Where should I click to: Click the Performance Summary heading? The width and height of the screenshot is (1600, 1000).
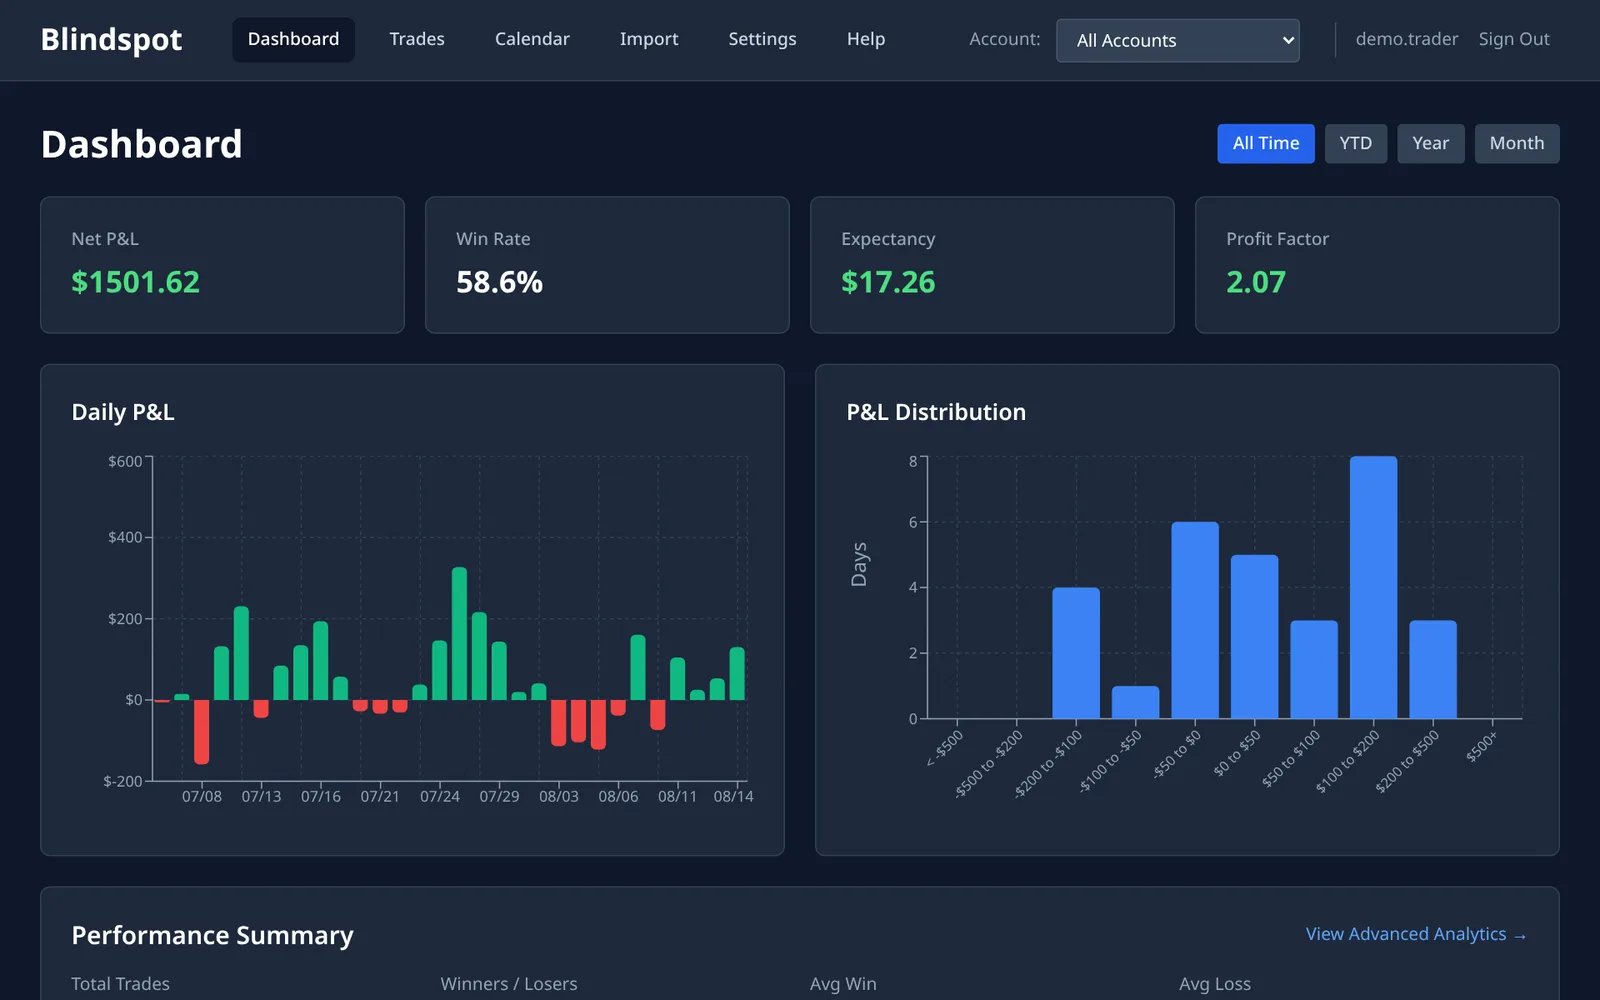(x=212, y=935)
